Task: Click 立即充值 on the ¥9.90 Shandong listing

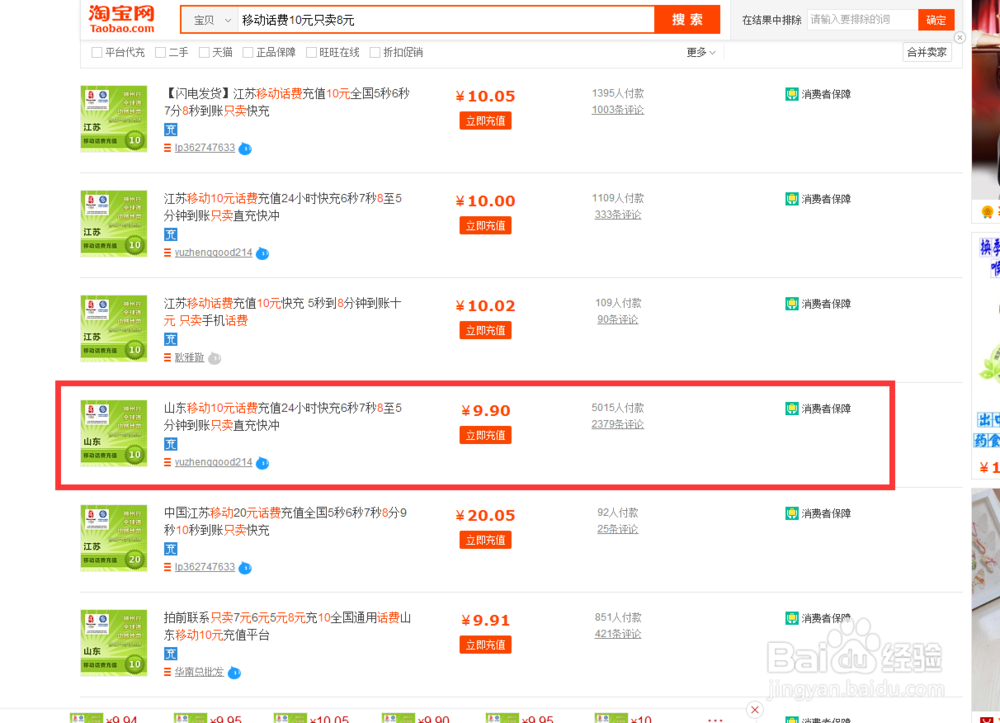Action: [x=485, y=435]
